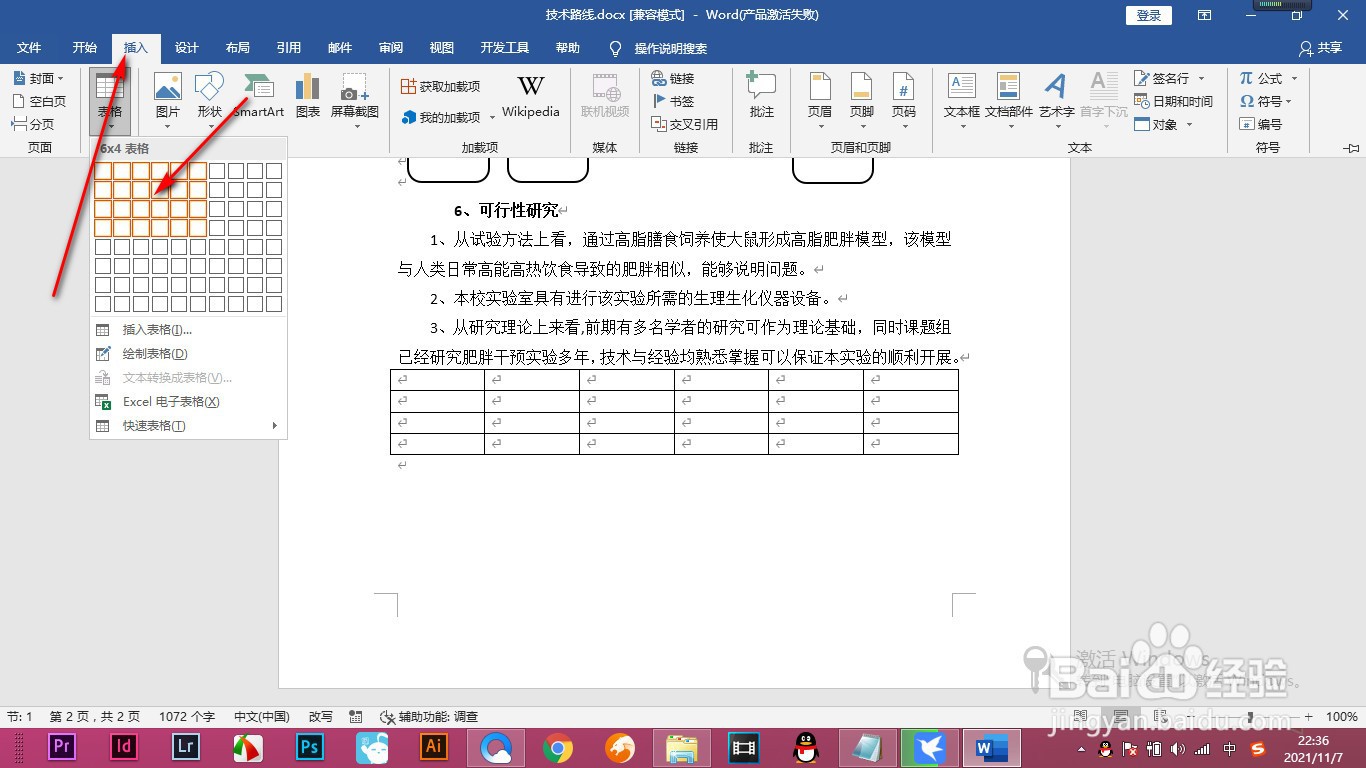Expand the Equation (公式) dropdown
This screenshot has height=768, width=1366.
pos(1295,78)
